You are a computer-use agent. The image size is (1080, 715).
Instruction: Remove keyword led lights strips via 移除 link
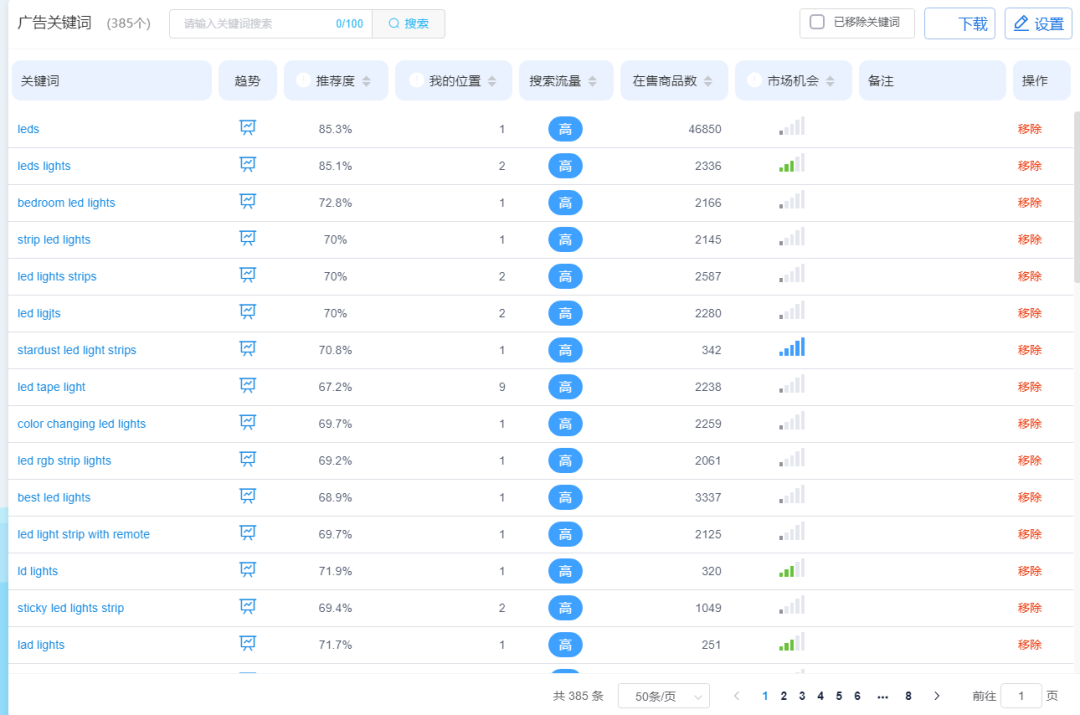click(1030, 274)
